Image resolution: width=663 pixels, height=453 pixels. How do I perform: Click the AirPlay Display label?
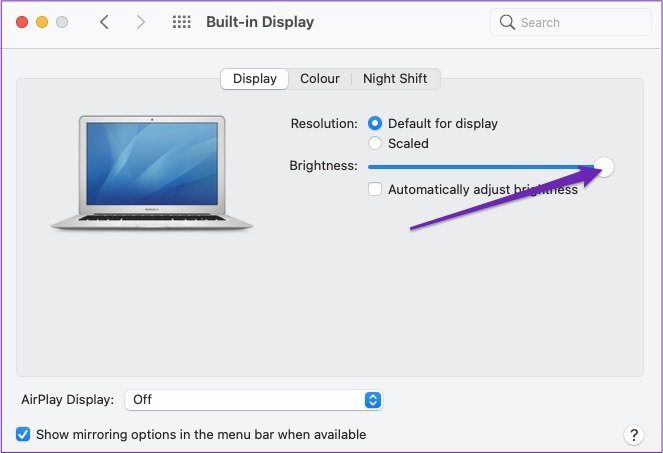click(x=68, y=400)
